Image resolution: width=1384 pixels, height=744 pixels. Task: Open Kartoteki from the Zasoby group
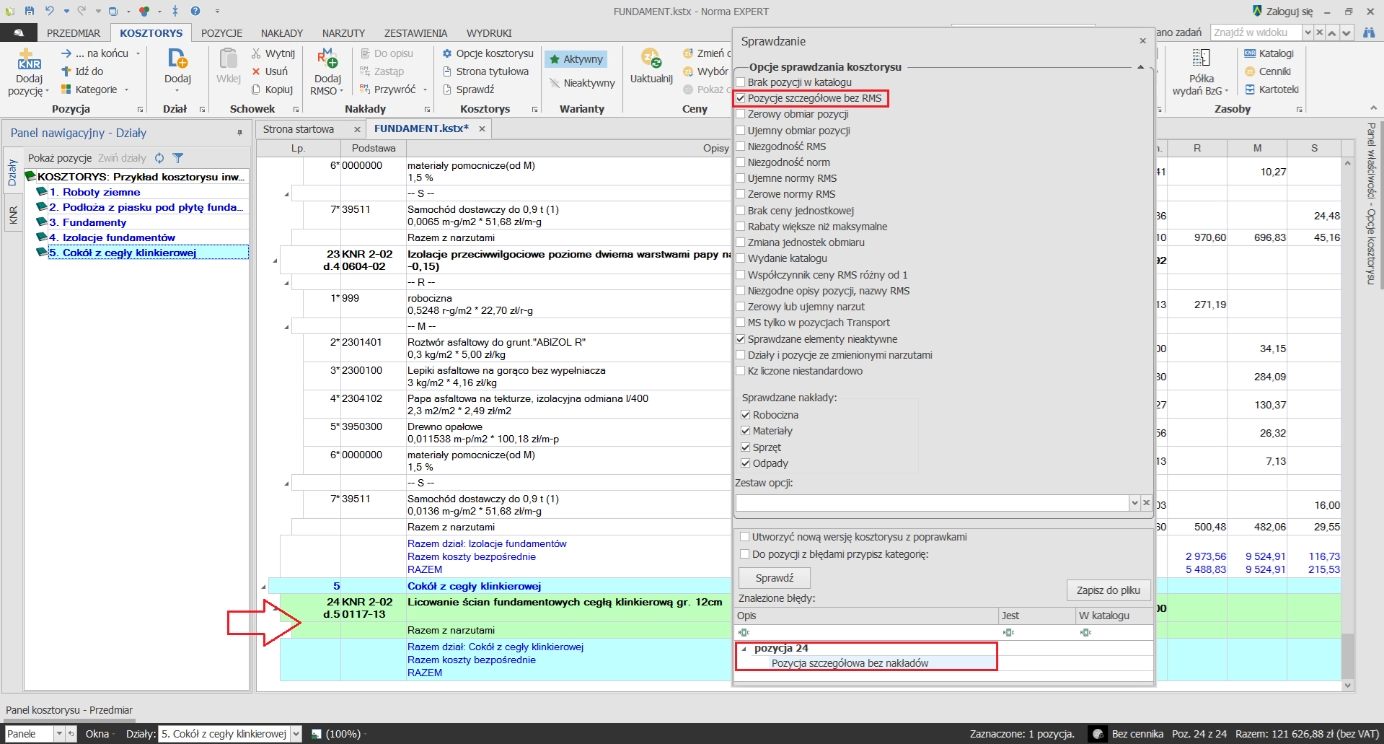pos(1271,89)
